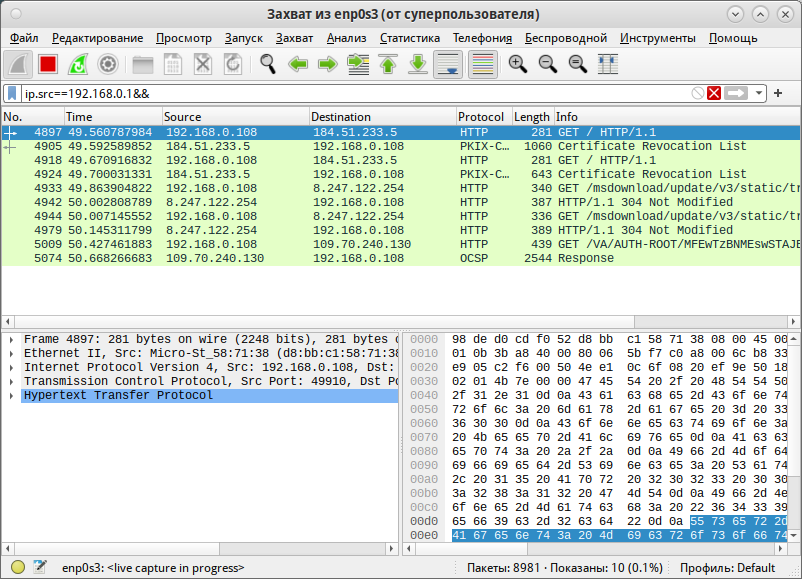Go forward to next packet arrow
Viewport: 802px width, 579px height.
point(328,64)
